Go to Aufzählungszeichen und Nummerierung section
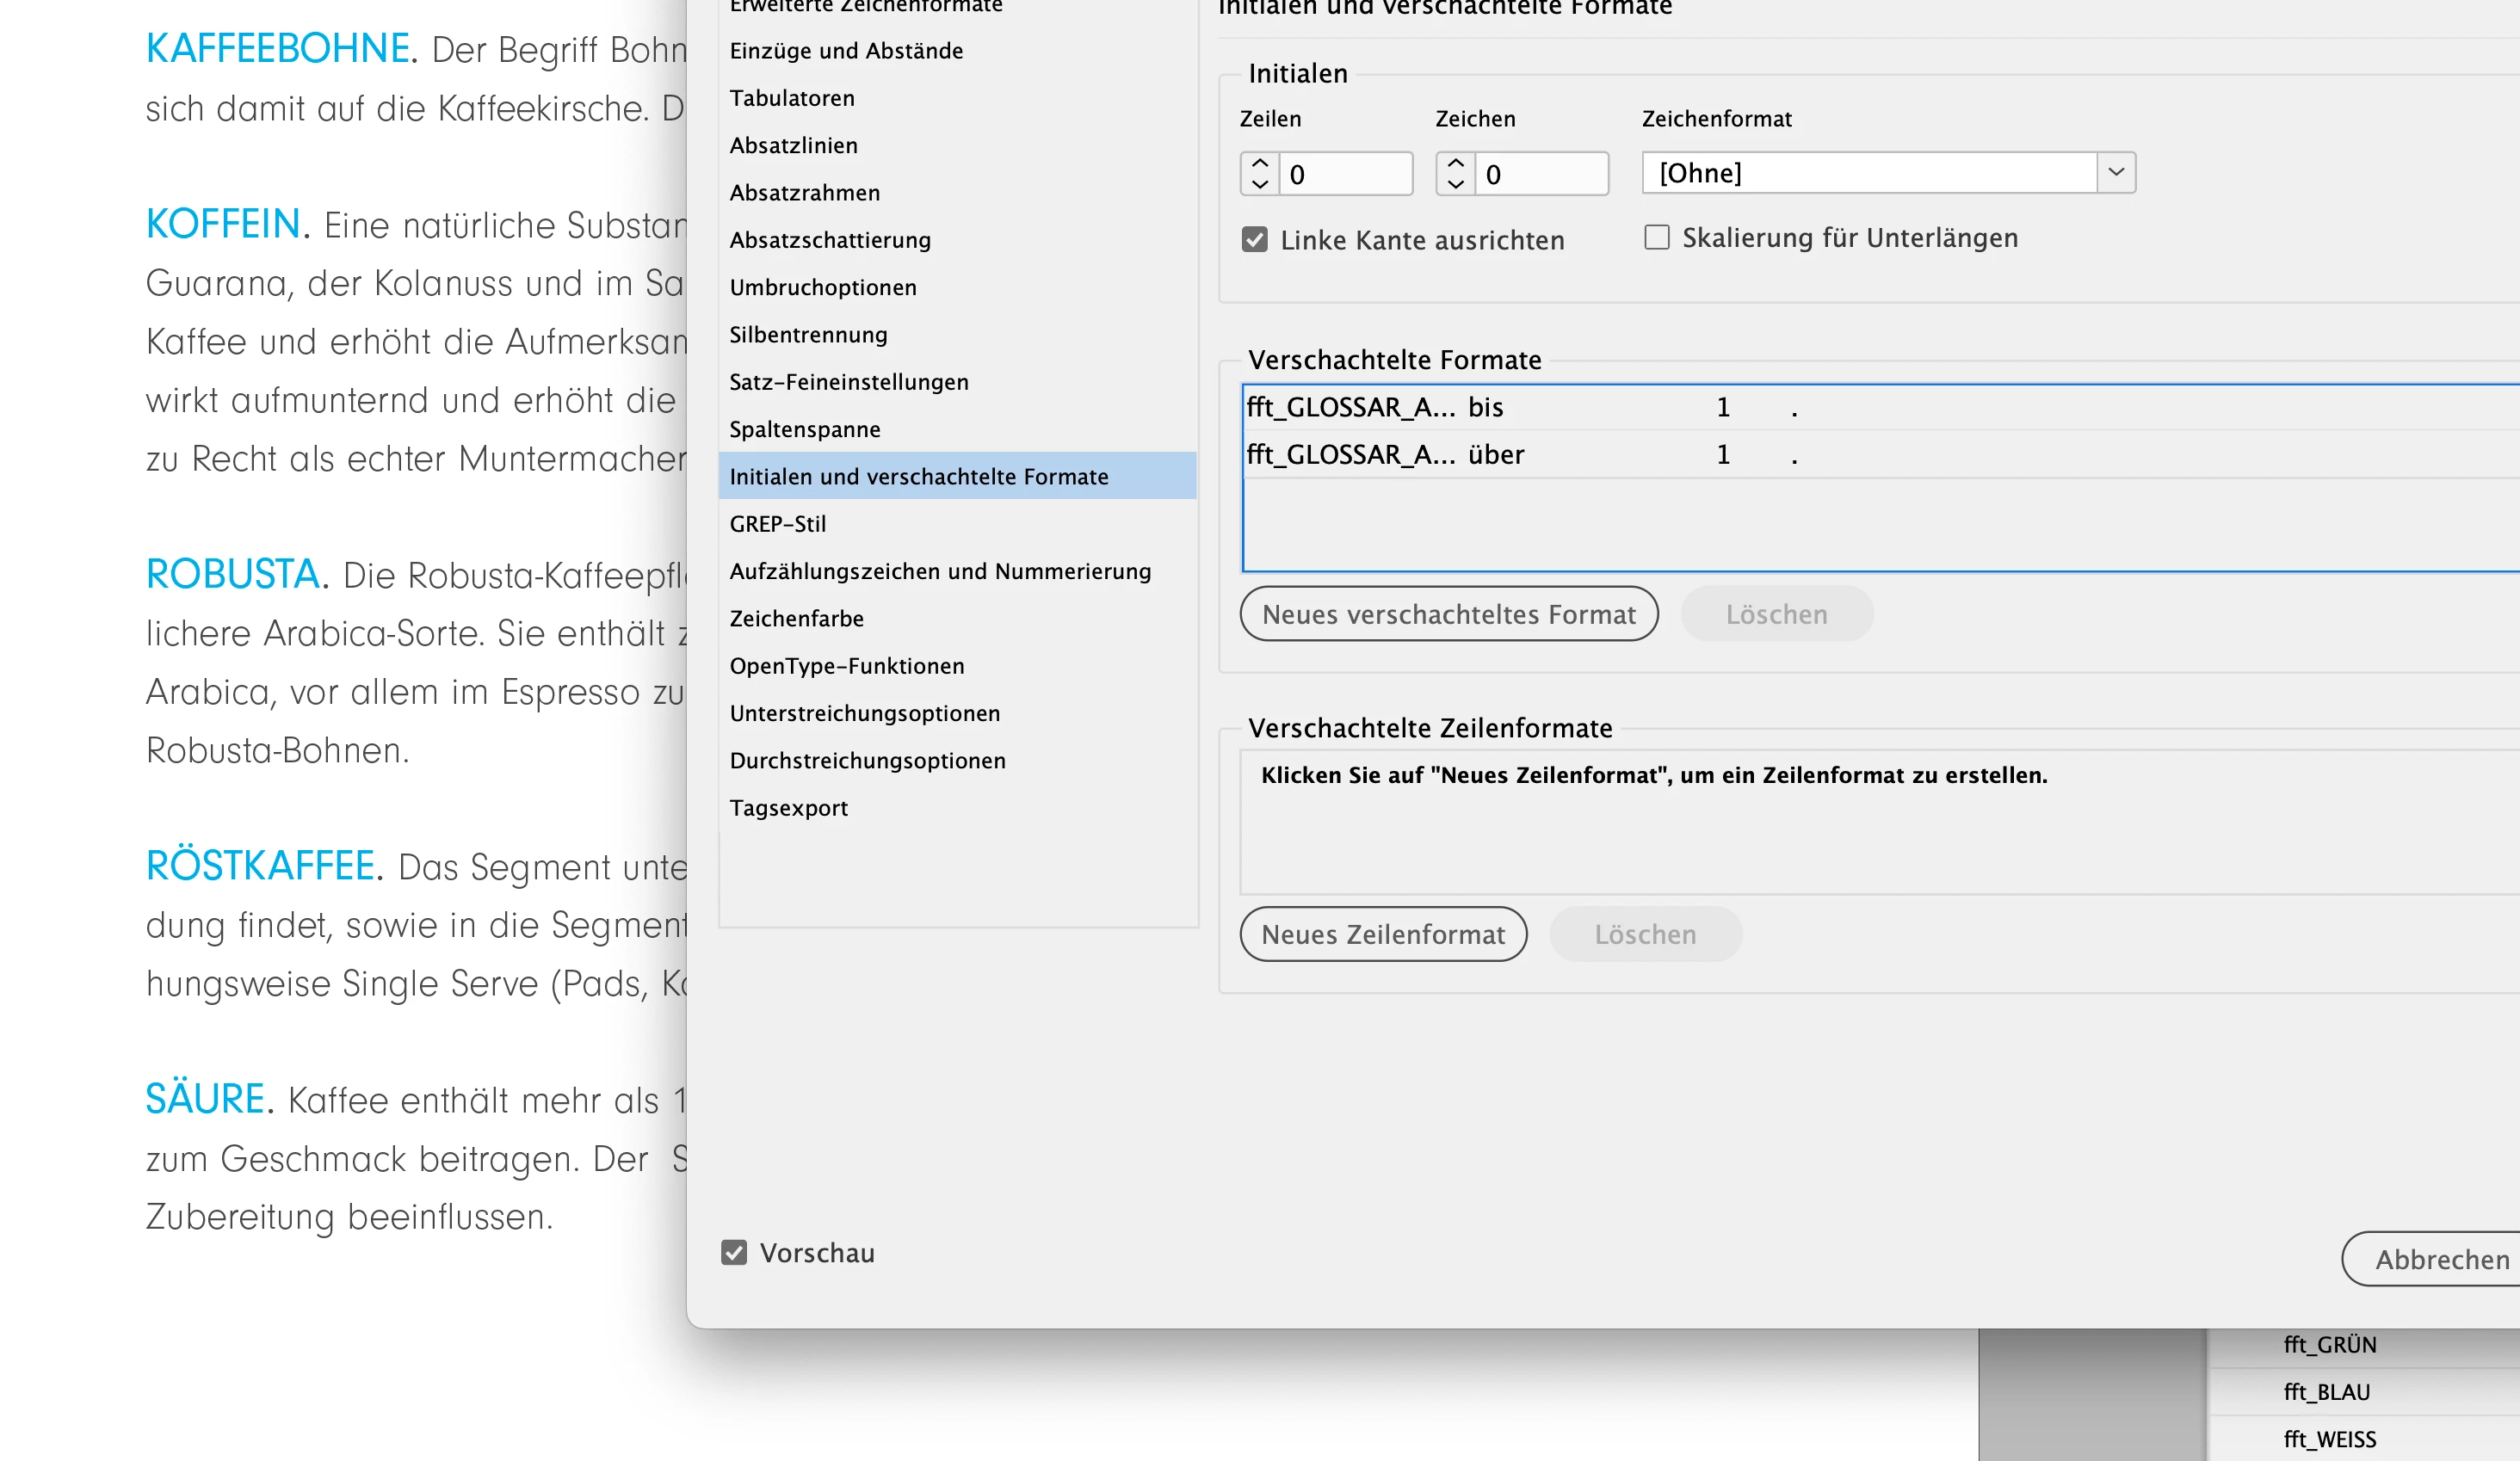Viewport: 2520px width, 1461px height. [x=940, y=571]
